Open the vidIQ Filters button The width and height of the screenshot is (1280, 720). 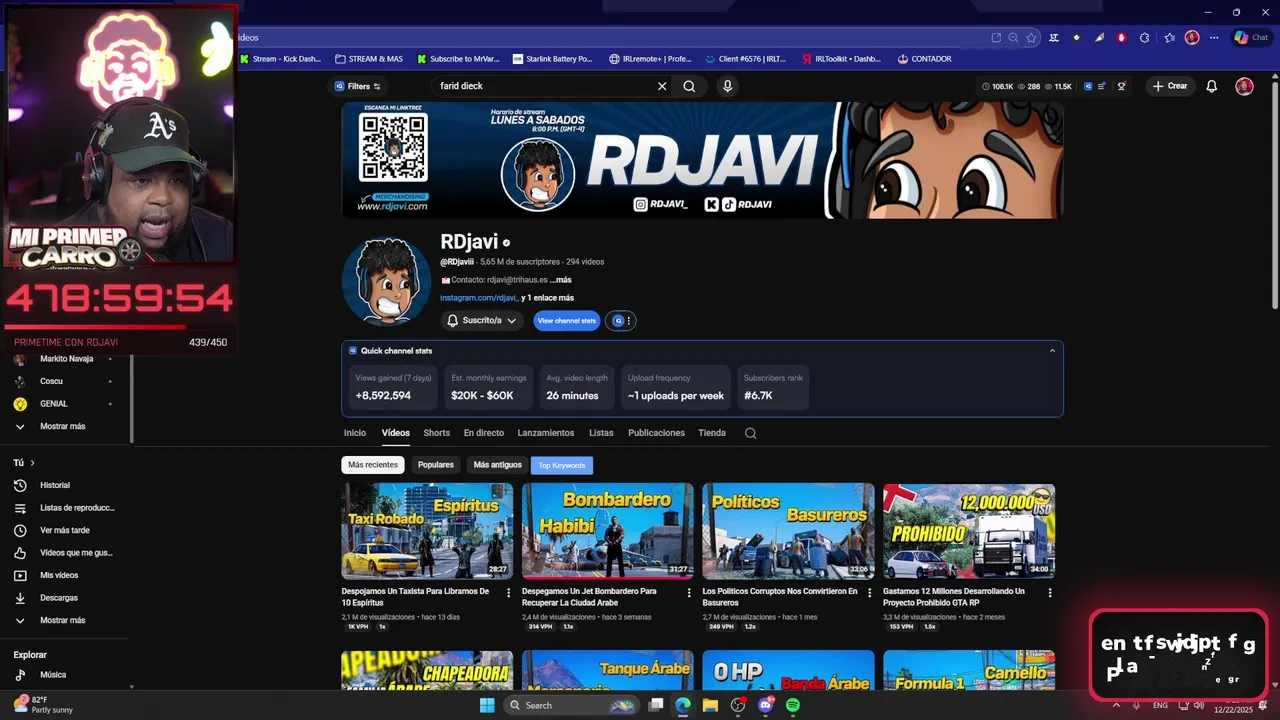(357, 86)
